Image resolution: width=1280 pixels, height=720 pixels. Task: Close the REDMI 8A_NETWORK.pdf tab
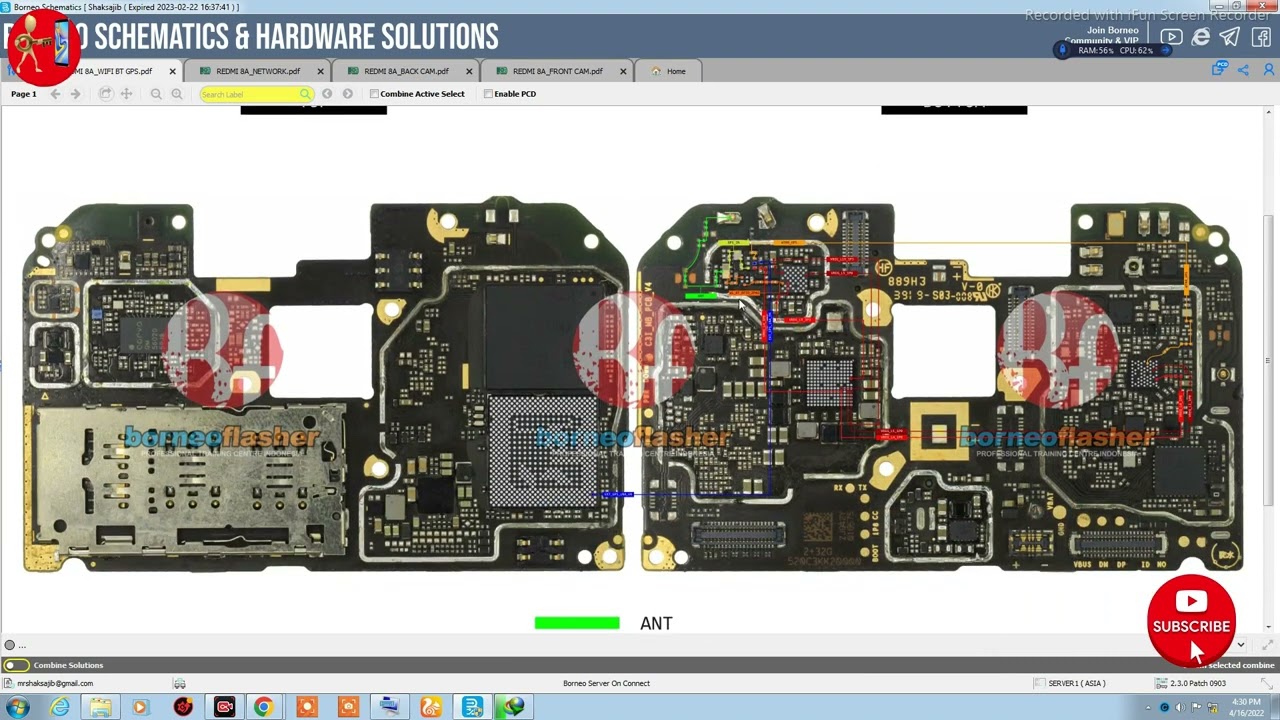click(320, 71)
